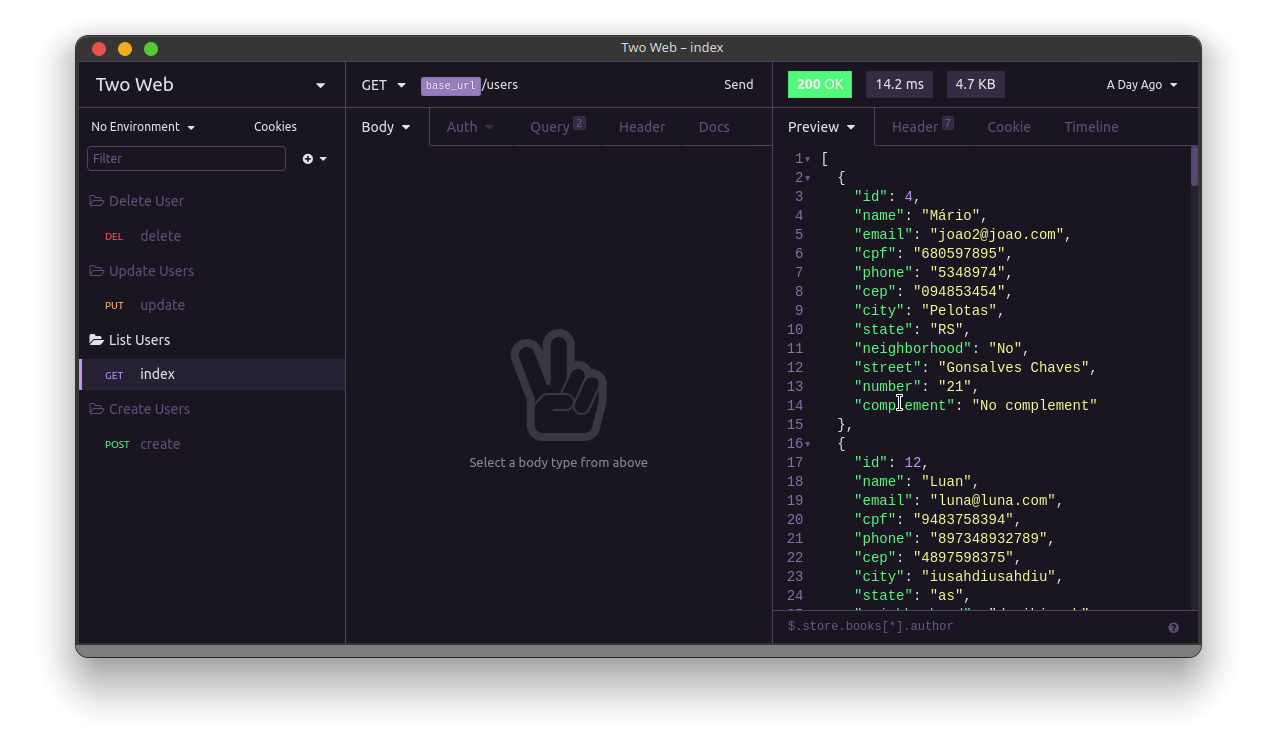The image size is (1277, 743).
Task: Open the Preview mode dropdown
Action: pyautogui.click(x=822, y=127)
